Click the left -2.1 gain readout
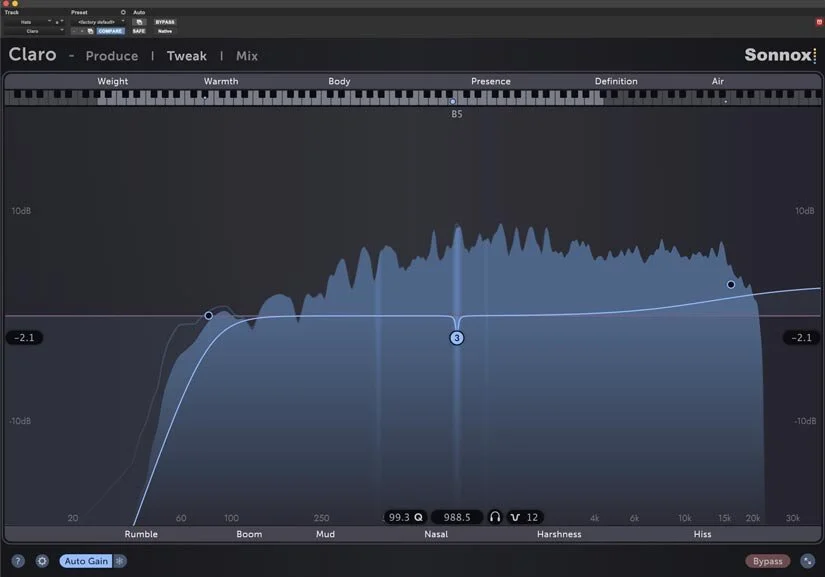This screenshot has height=577, width=825. pos(24,337)
